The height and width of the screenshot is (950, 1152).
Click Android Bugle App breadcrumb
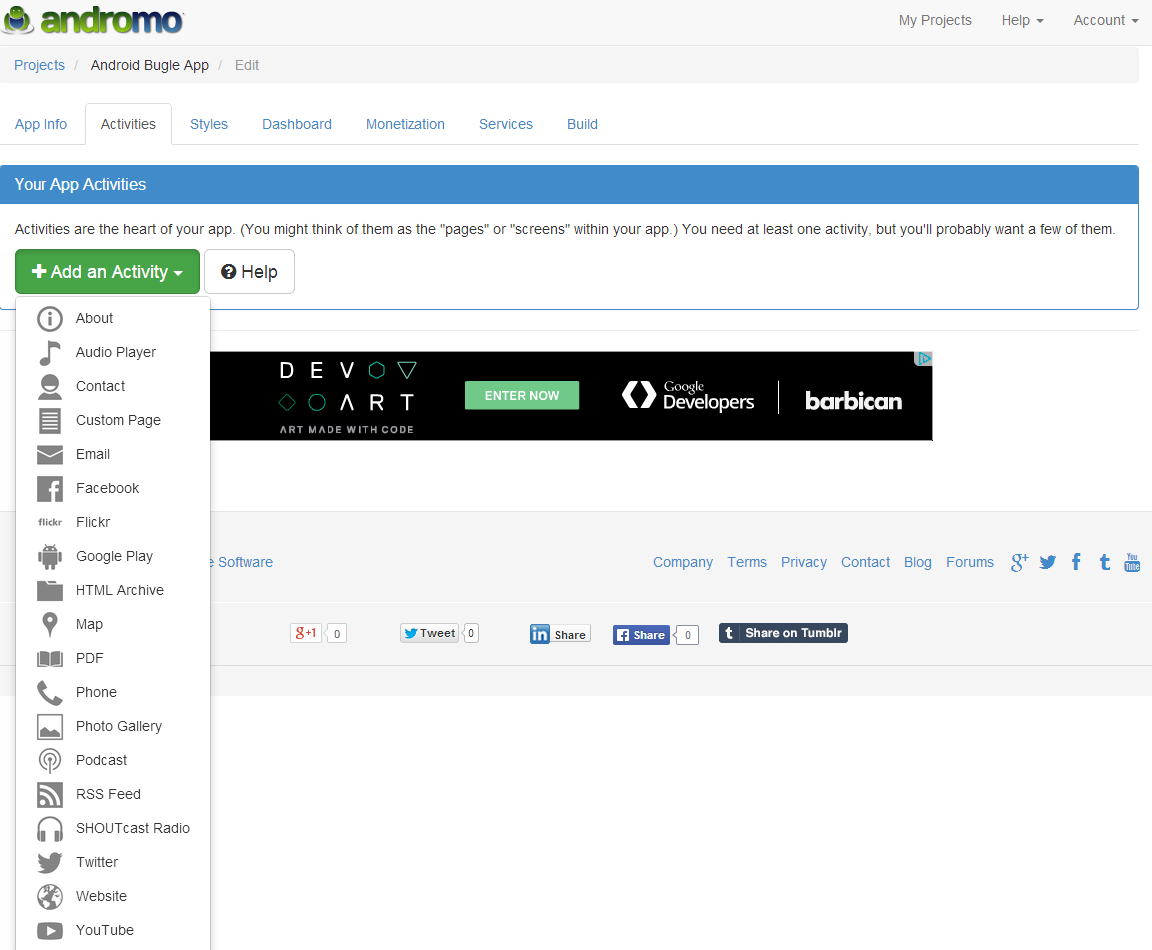150,65
